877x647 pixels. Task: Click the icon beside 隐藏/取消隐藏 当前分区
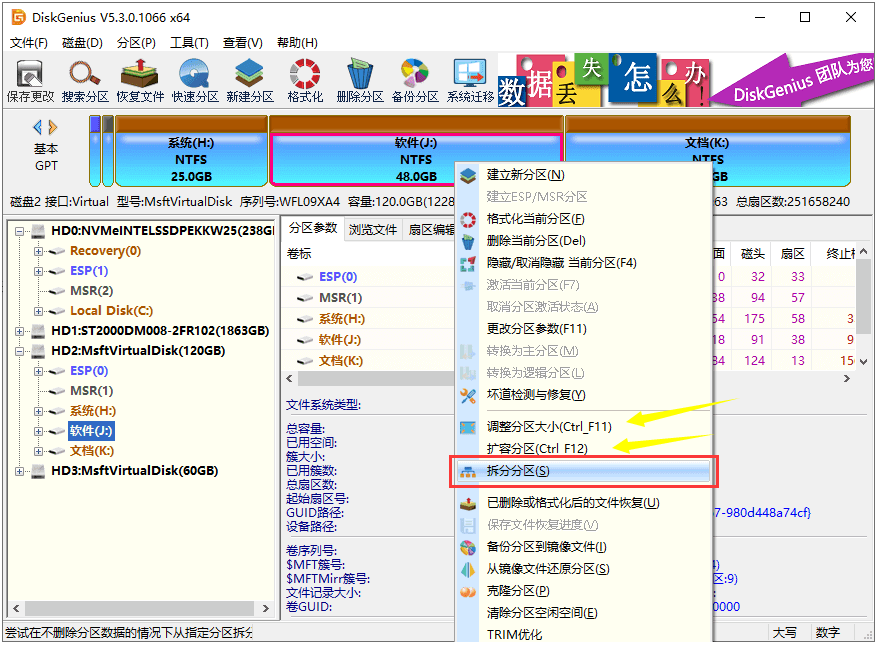[468, 263]
